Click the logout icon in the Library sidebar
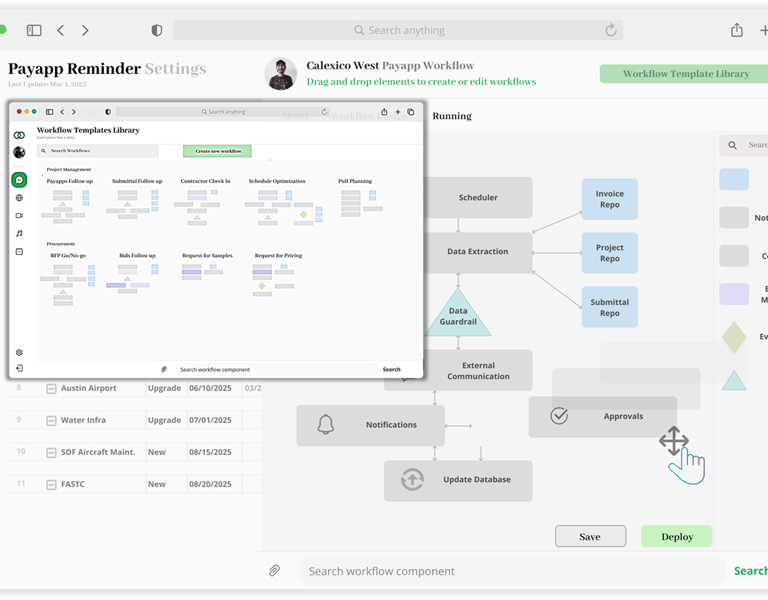This screenshot has width=768, height=600. [19, 368]
